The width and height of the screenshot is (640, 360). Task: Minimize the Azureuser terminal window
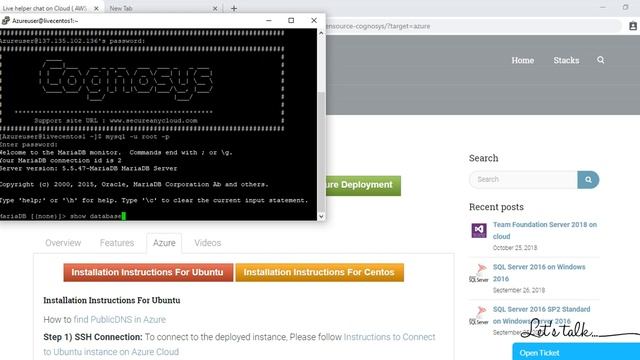(x=269, y=20)
